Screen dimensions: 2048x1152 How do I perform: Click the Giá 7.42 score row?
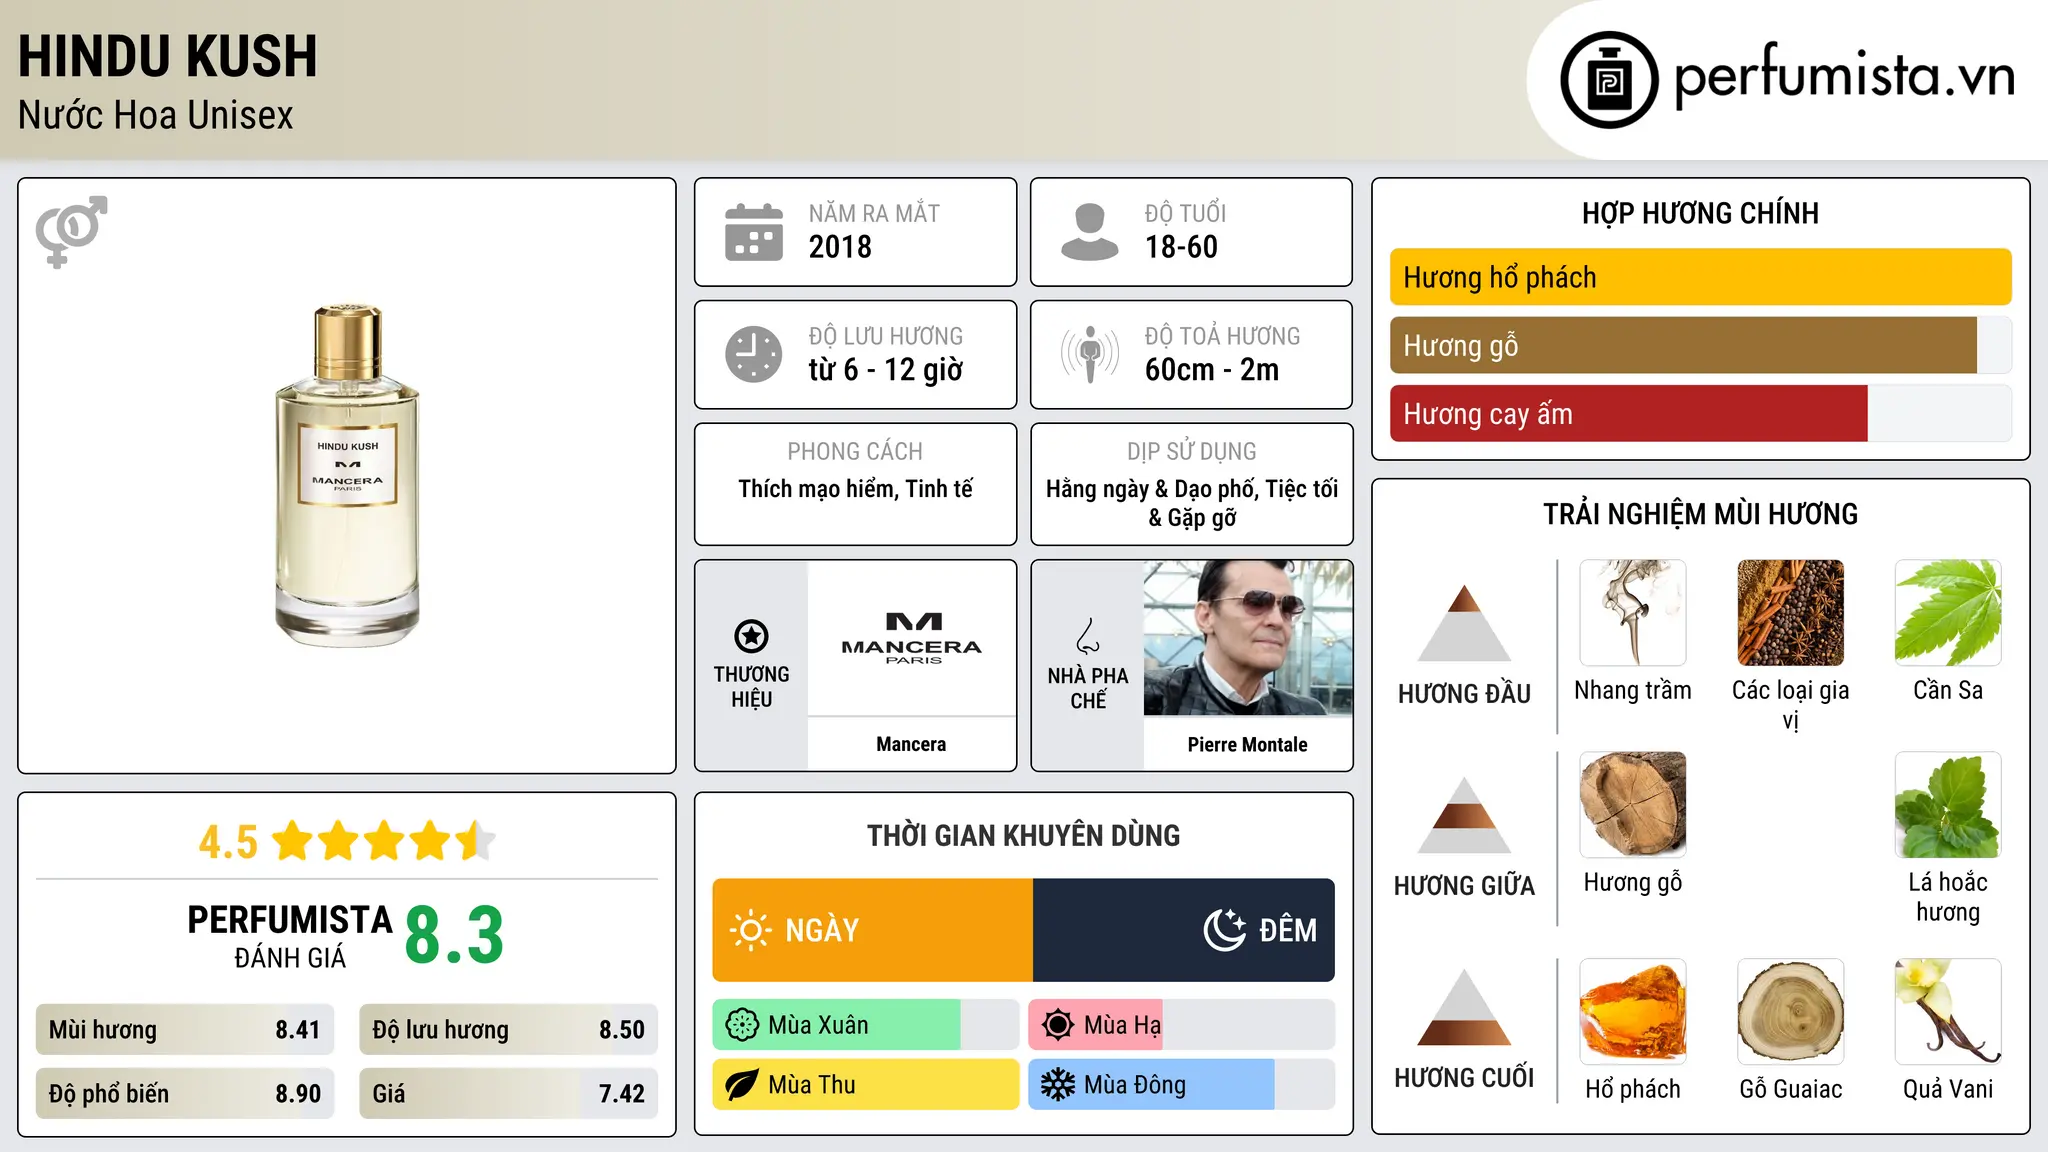pos(509,1093)
